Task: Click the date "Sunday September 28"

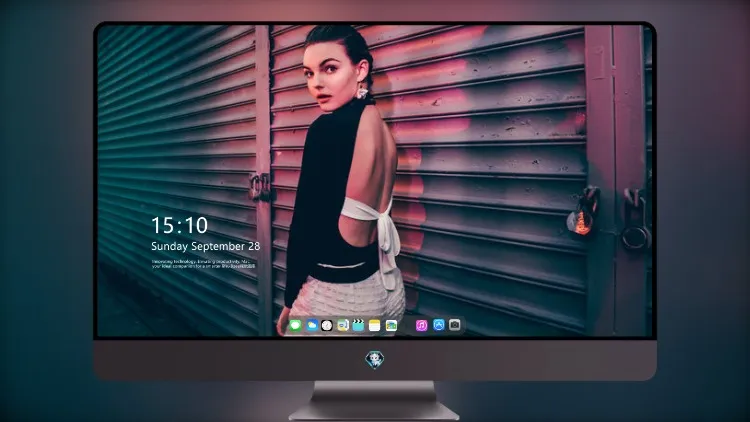Action: [206, 246]
